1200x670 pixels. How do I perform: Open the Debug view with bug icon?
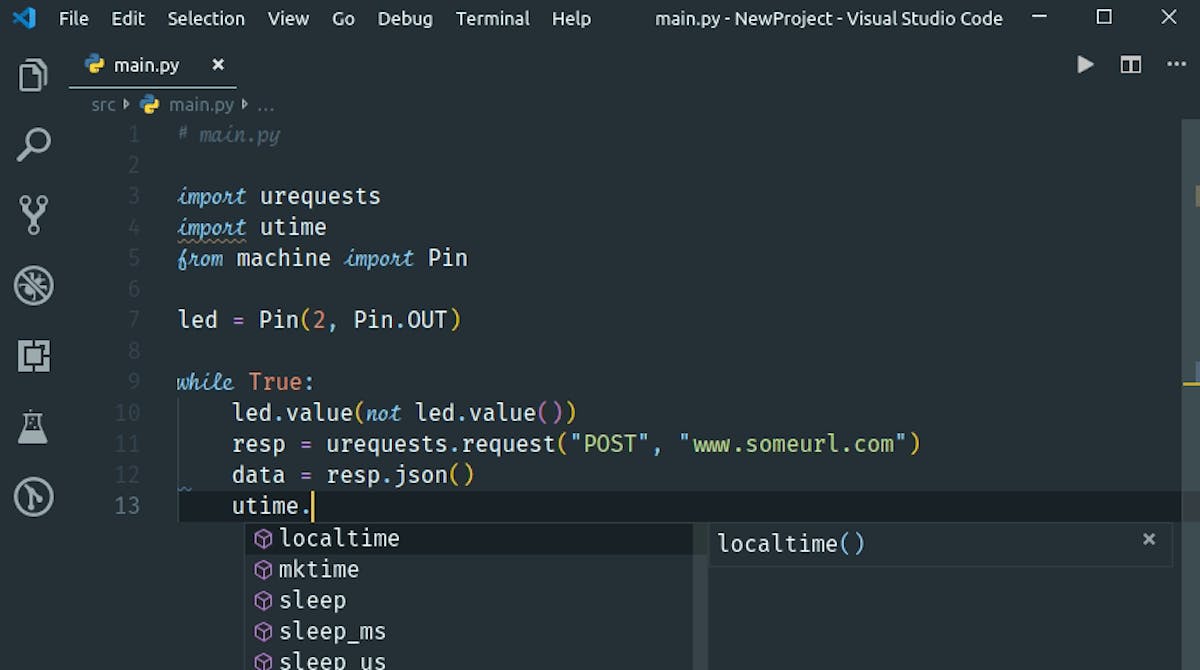(x=33, y=286)
